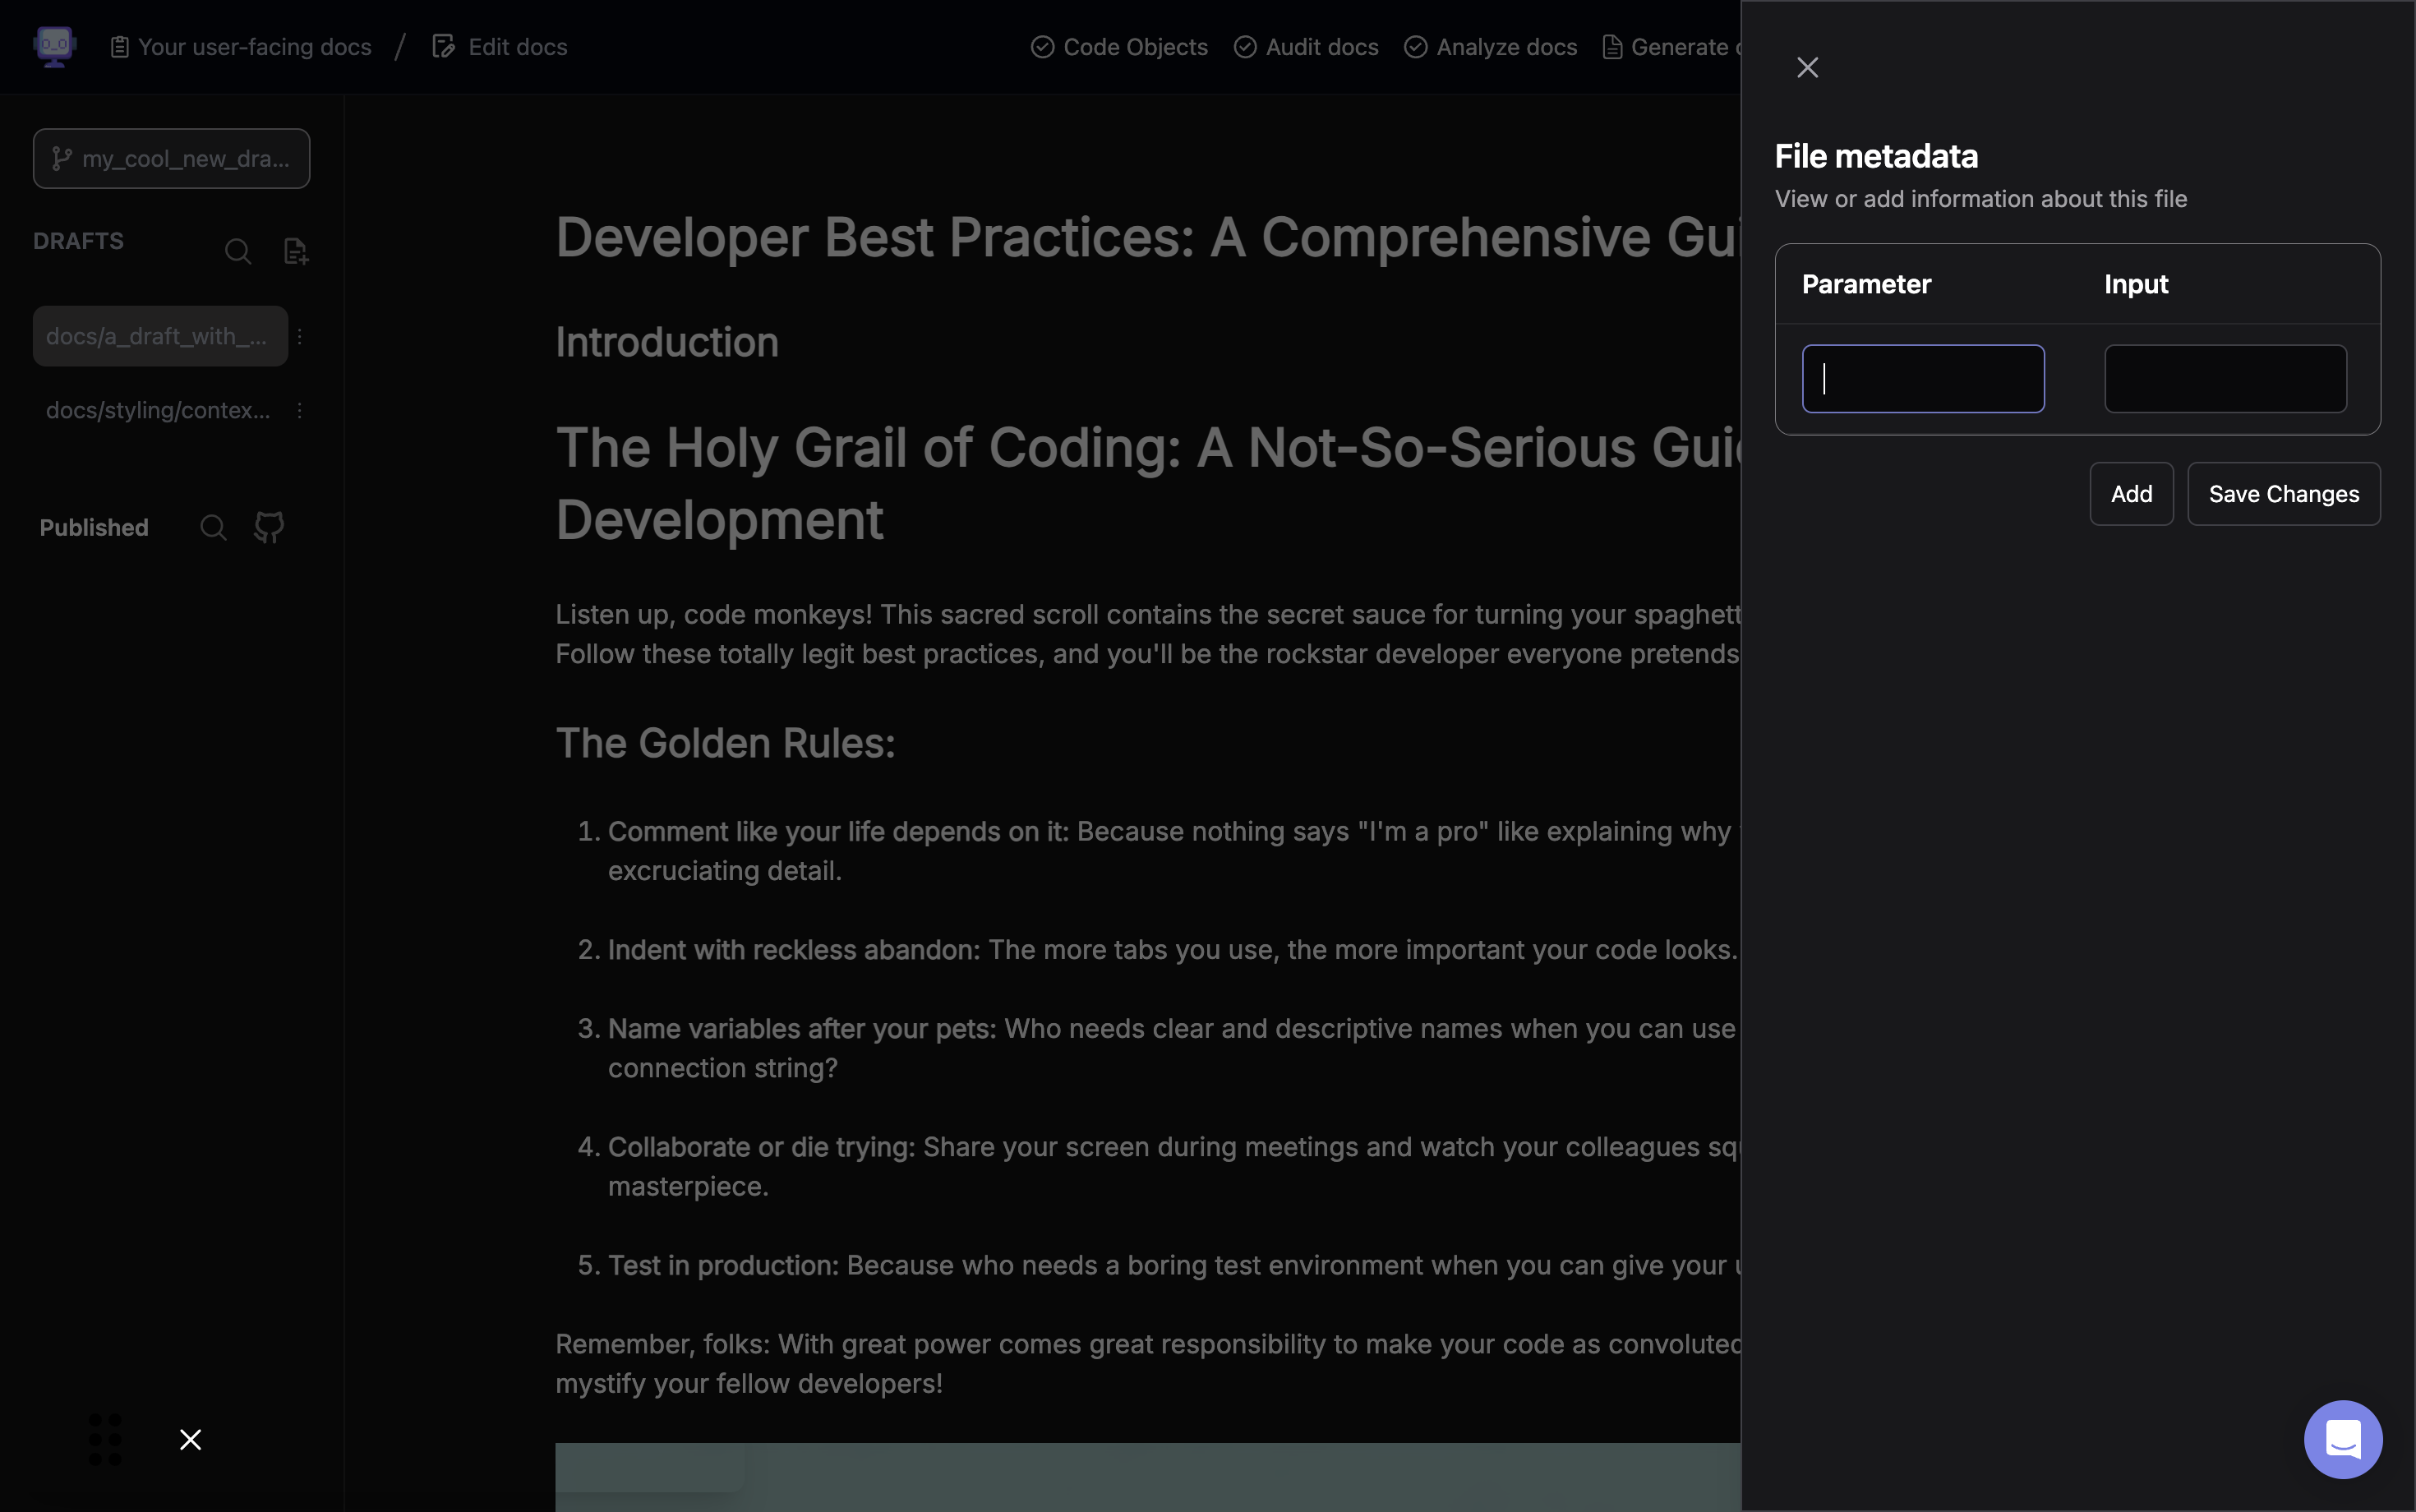Click the six-dot grid icon
Screen dimensions: 2416x1512
pos(105,1439)
